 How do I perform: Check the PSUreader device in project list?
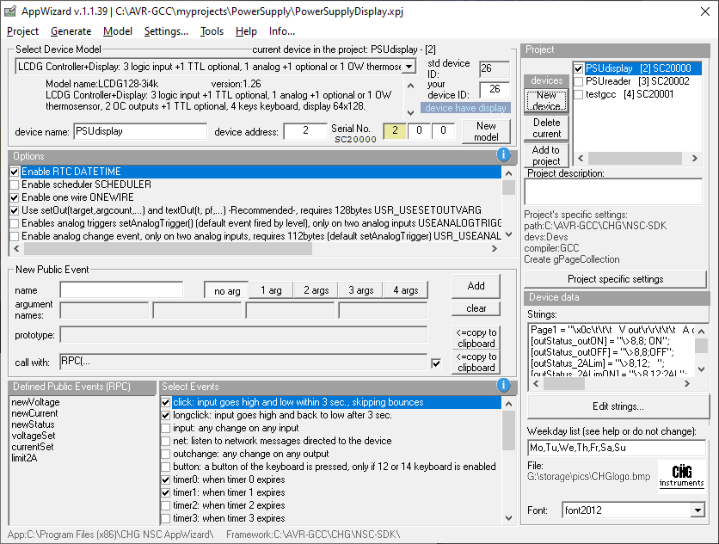[579, 82]
